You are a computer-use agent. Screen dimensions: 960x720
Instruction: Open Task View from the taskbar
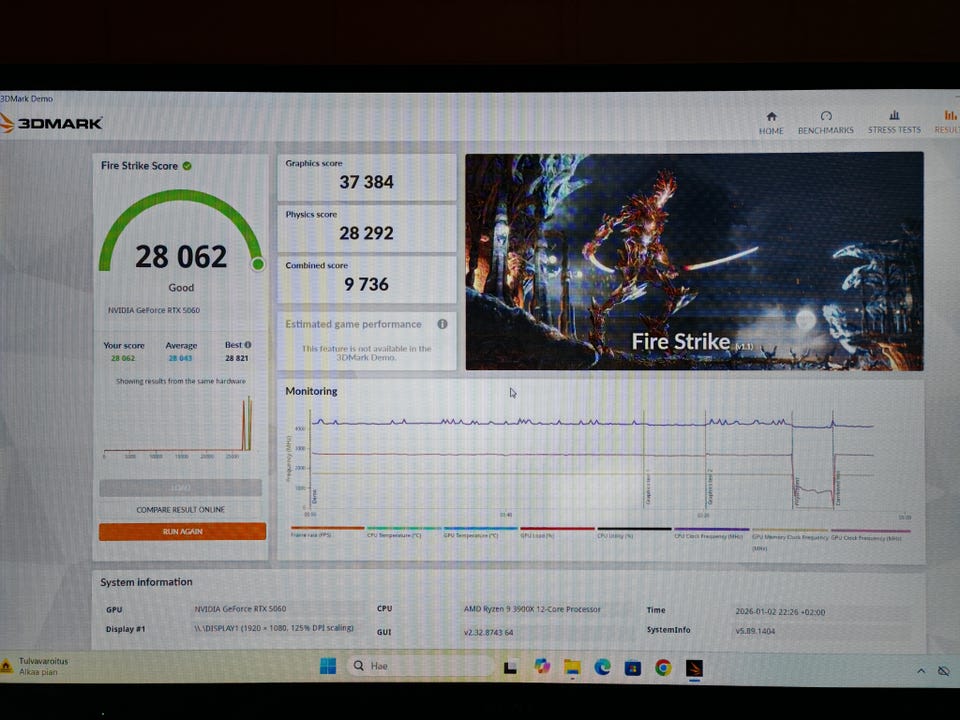click(x=510, y=667)
